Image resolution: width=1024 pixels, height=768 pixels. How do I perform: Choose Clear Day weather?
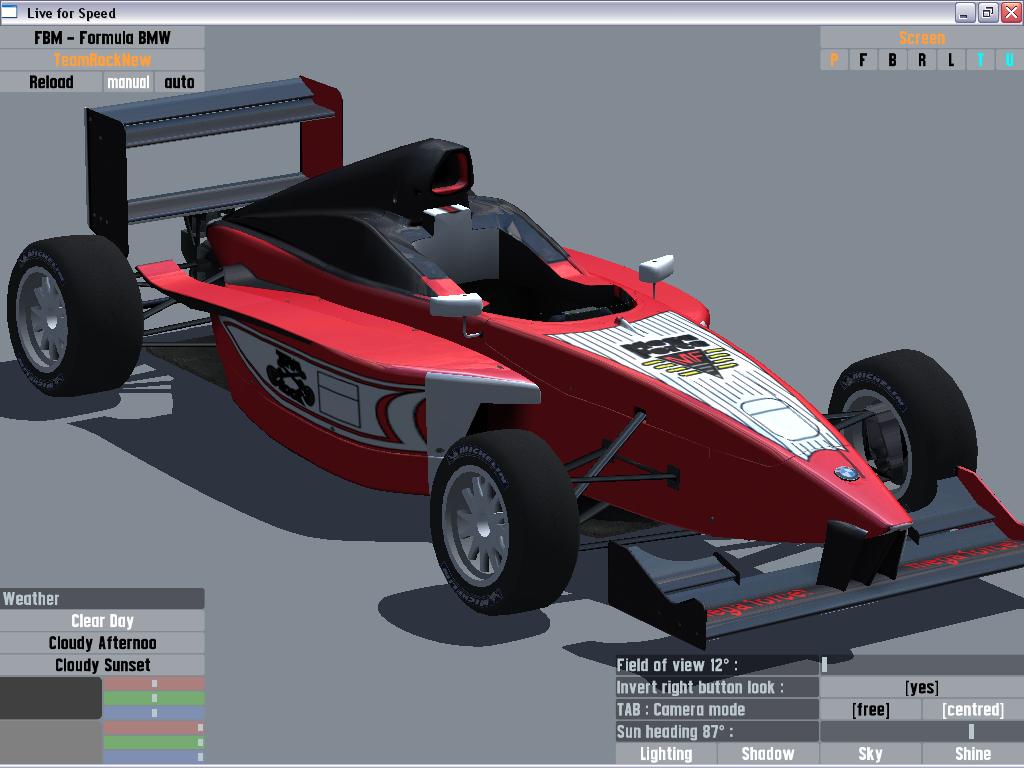coord(102,621)
